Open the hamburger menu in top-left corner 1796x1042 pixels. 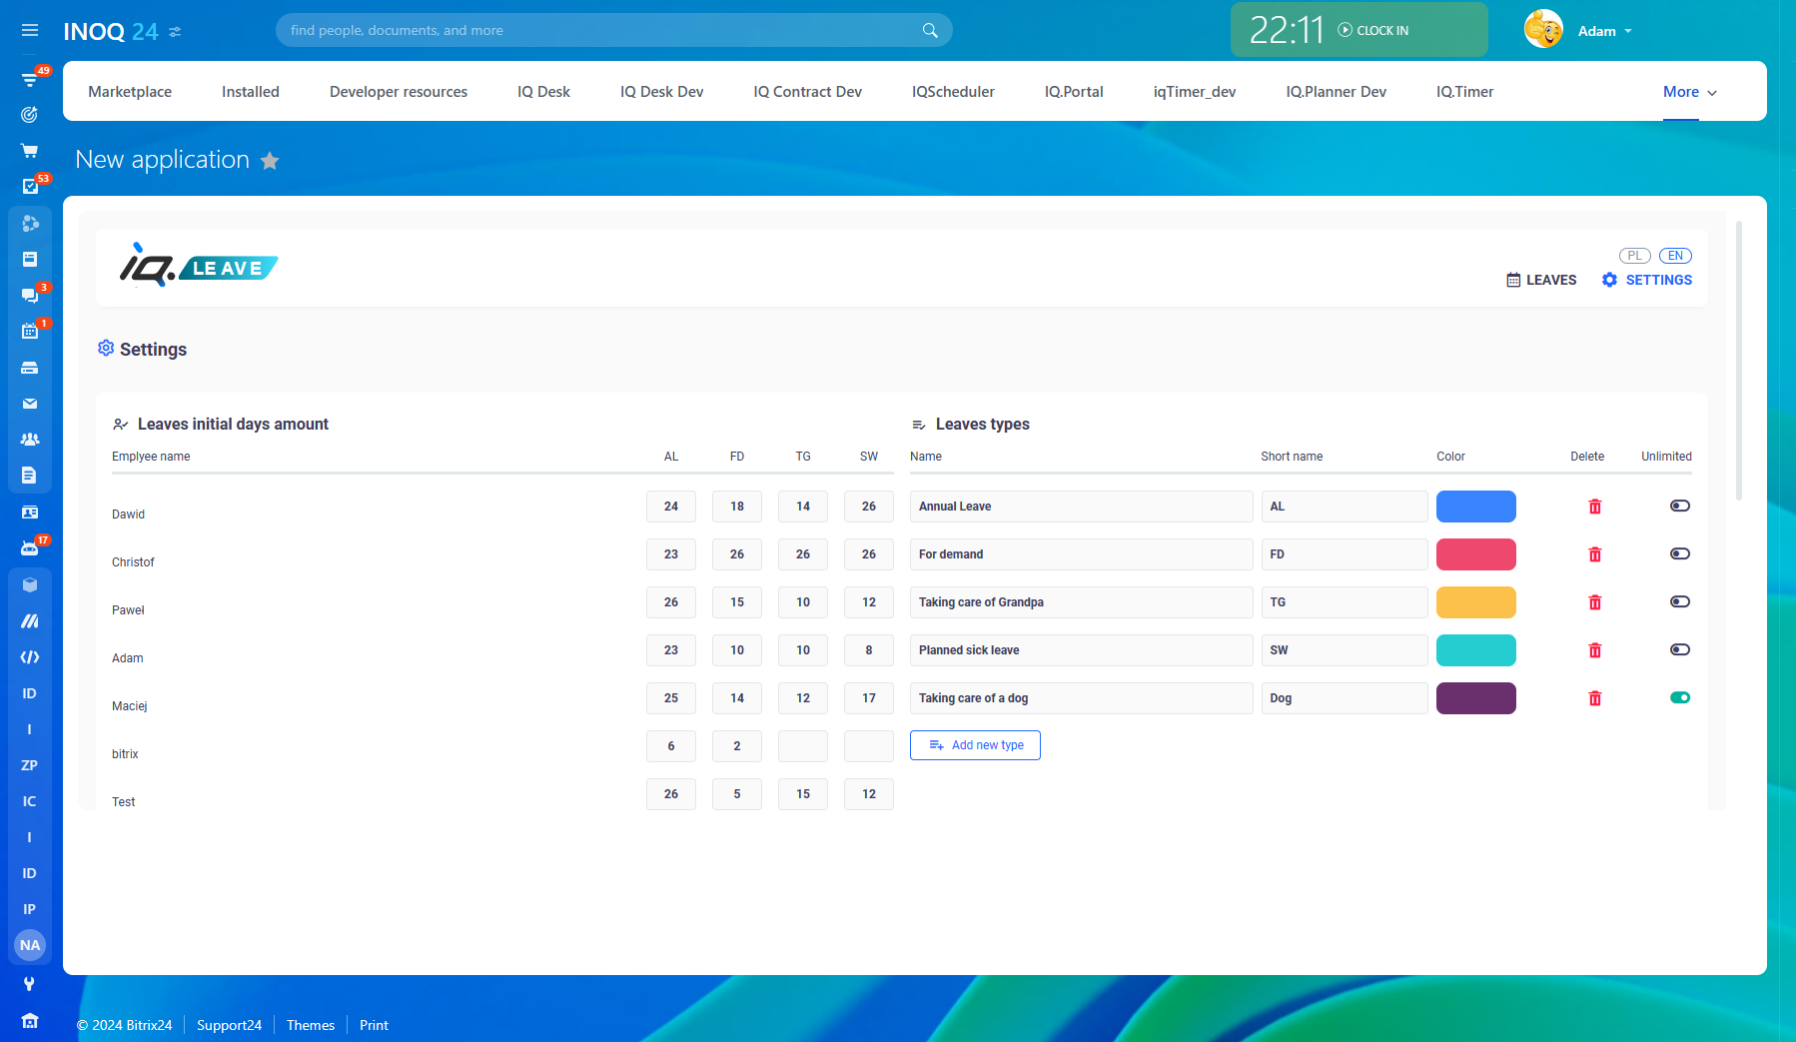coord(30,31)
